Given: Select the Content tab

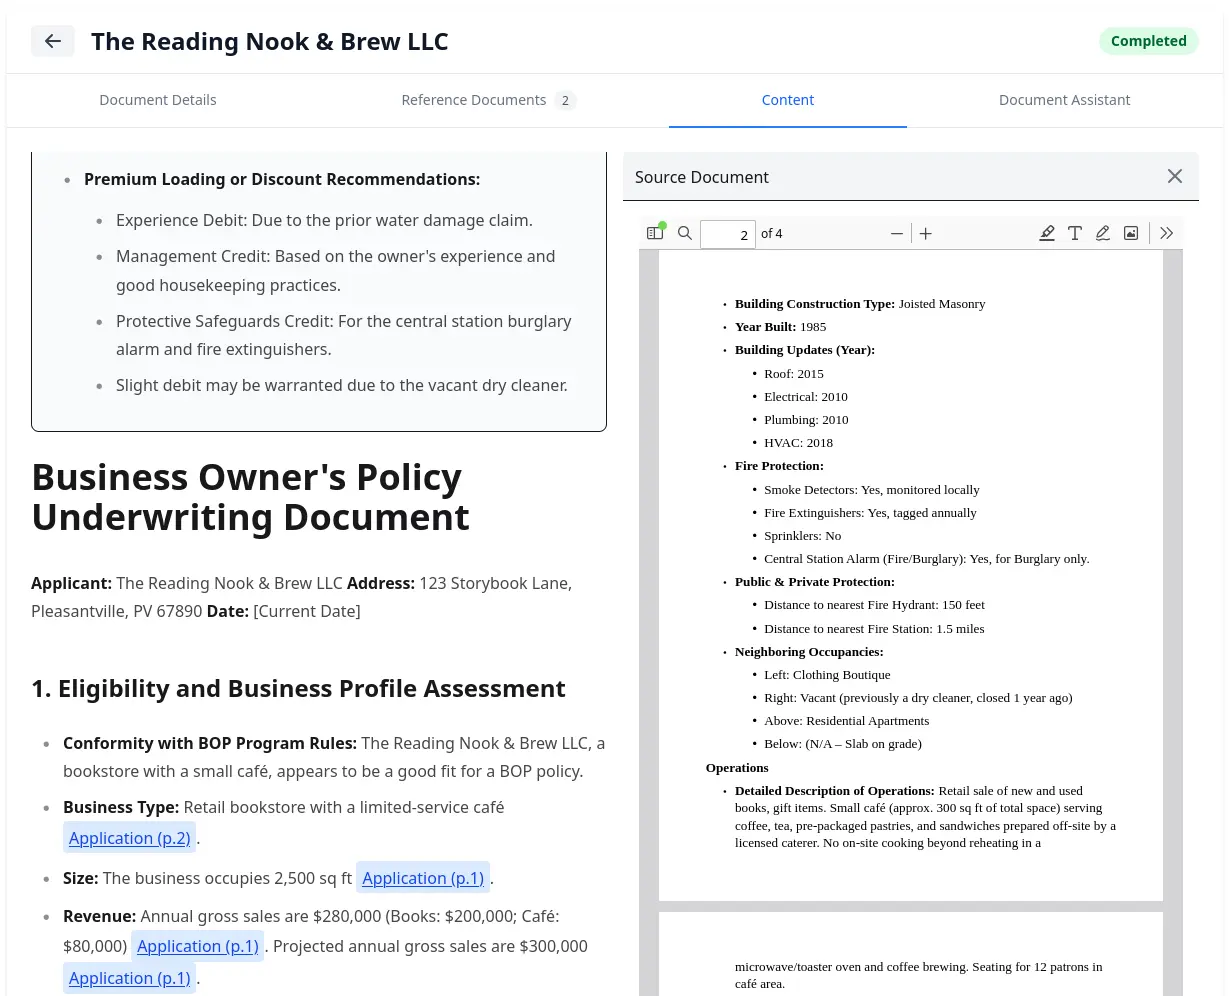Looking at the screenshot, I should (788, 100).
